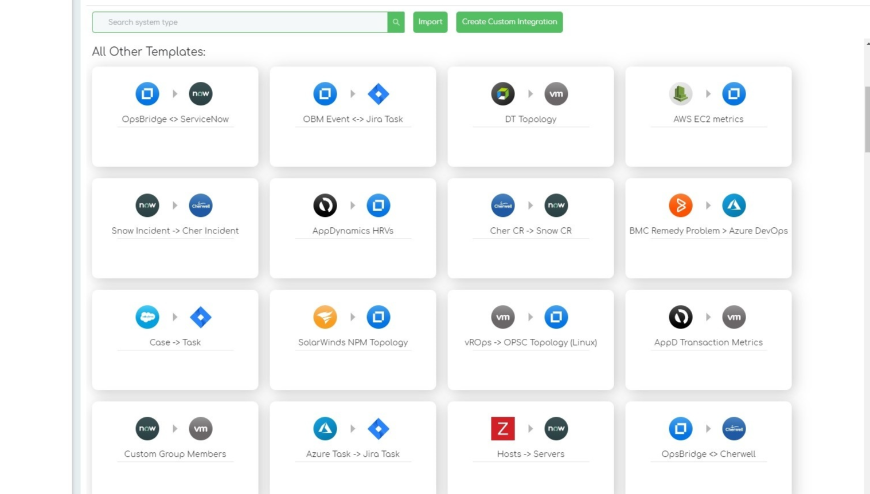This screenshot has width=870, height=494.
Task: Click ServiceNow icon in Custom Group Members card
Action: (147, 429)
